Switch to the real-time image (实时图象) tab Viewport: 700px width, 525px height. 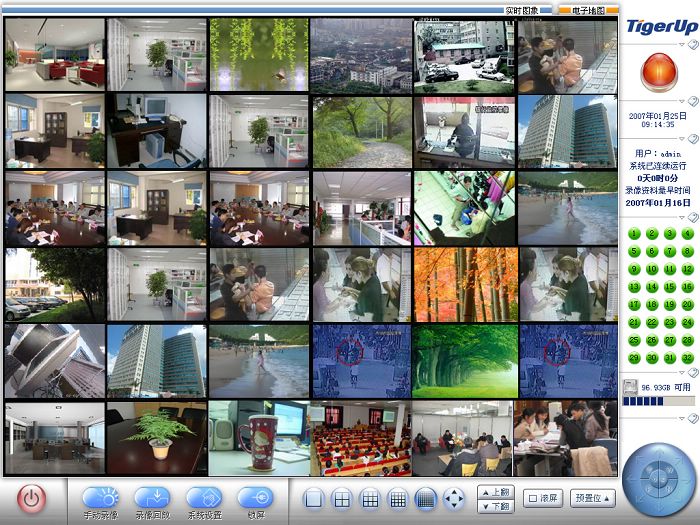(521, 10)
